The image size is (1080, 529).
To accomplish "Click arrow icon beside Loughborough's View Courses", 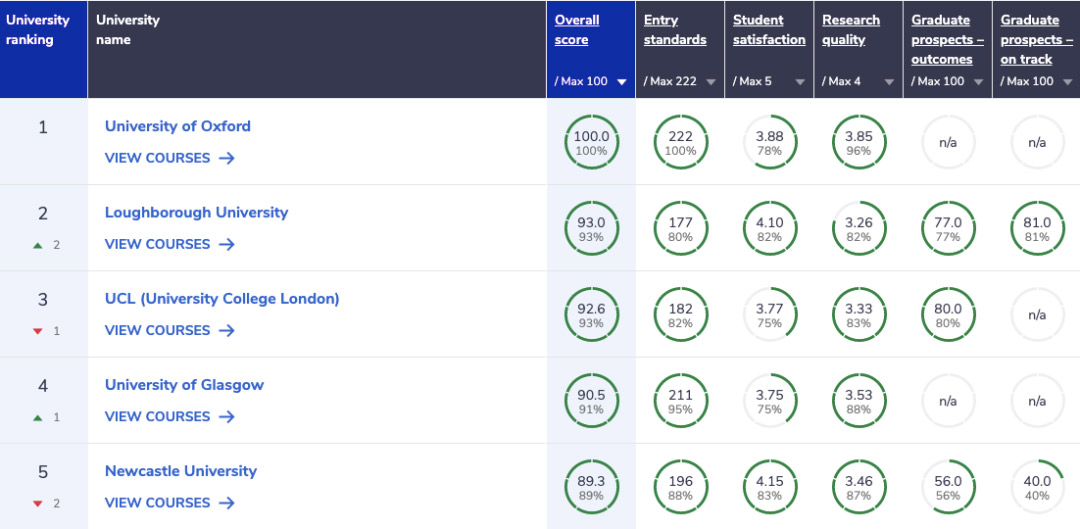I will [x=226, y=244].
